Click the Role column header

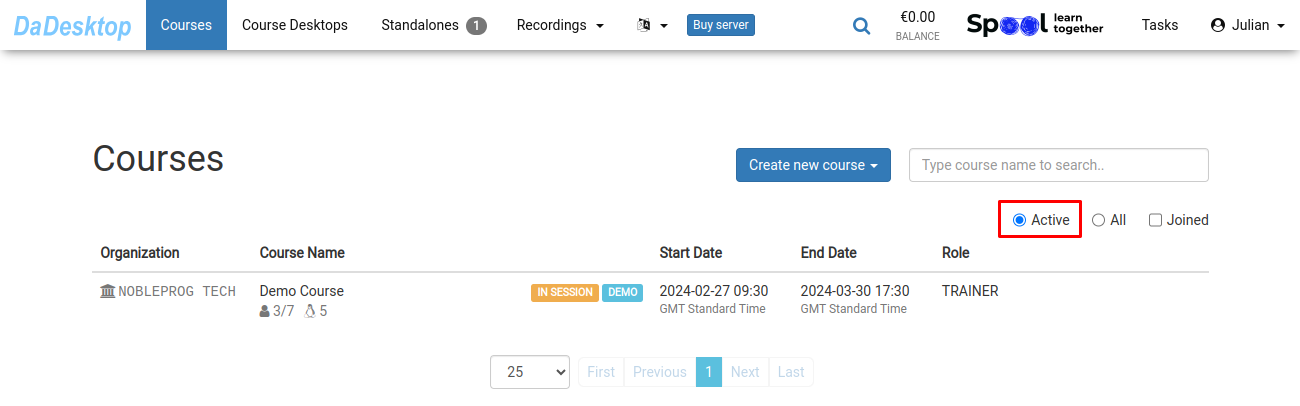coord(956,252)
